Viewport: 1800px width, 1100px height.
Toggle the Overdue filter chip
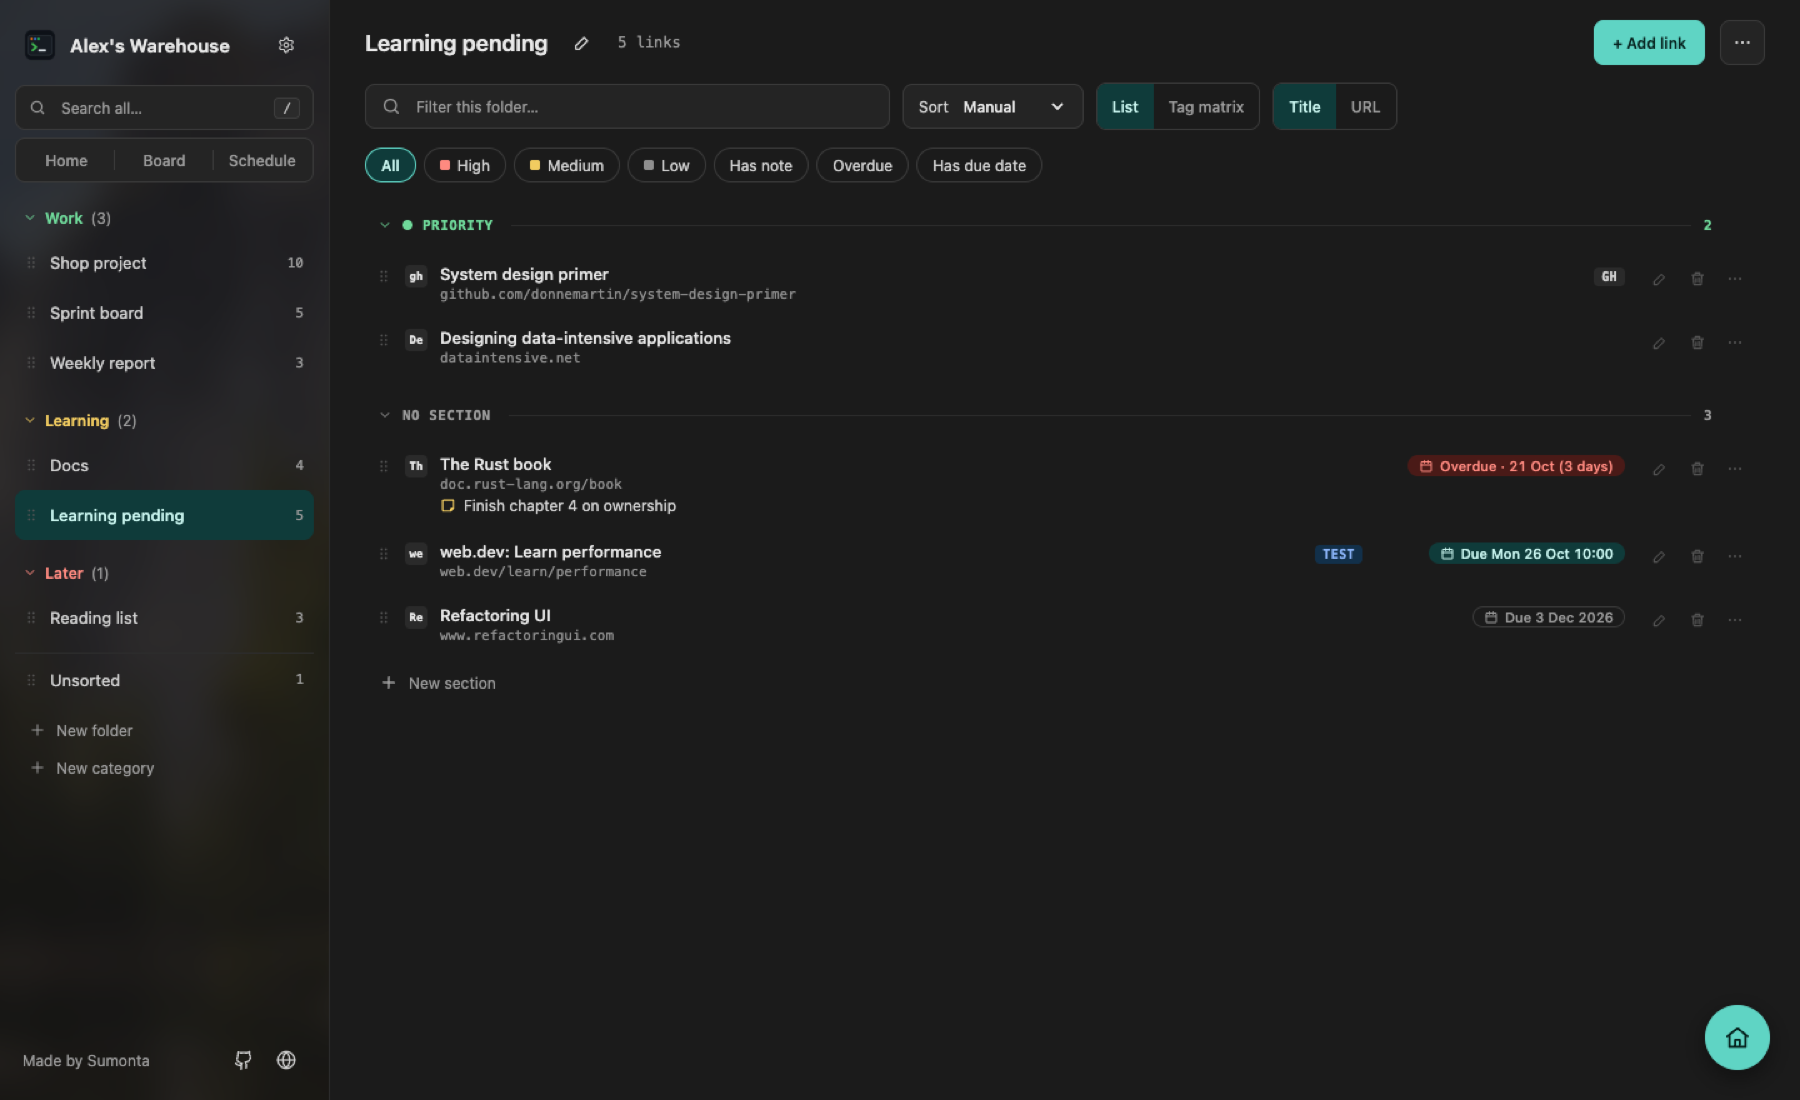pos(862,166)
